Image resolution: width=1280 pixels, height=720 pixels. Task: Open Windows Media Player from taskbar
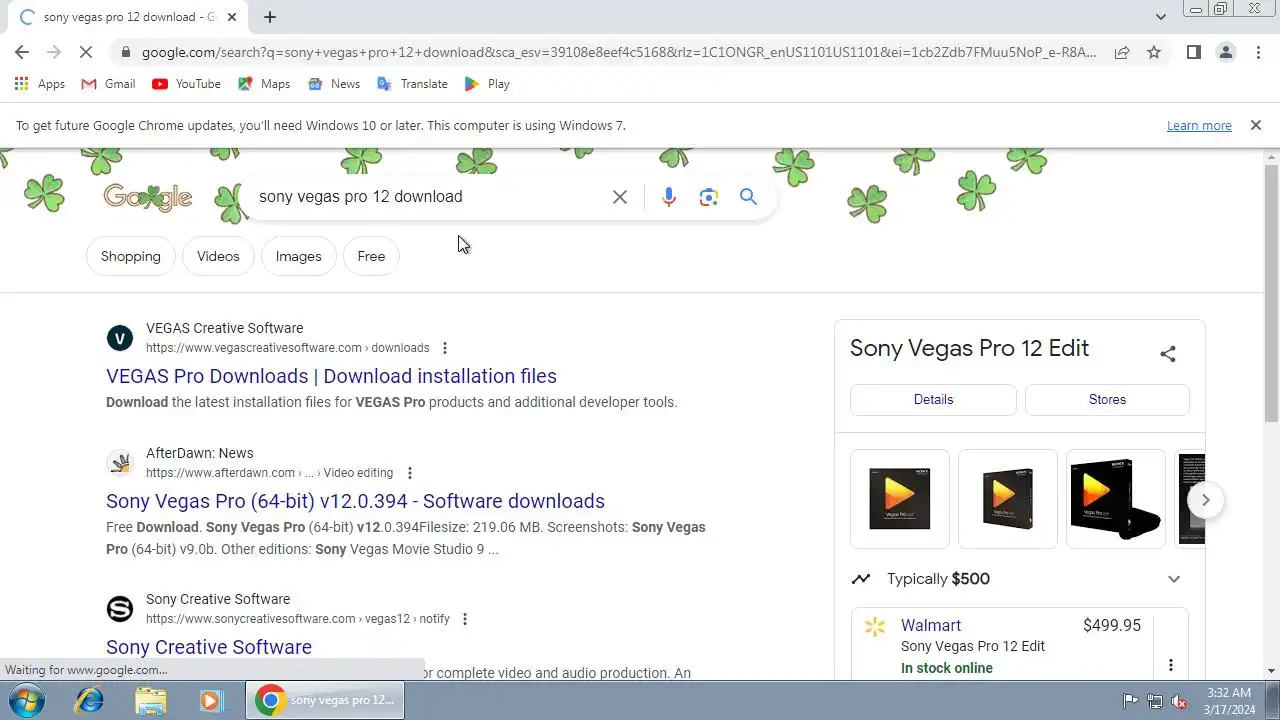211,701
